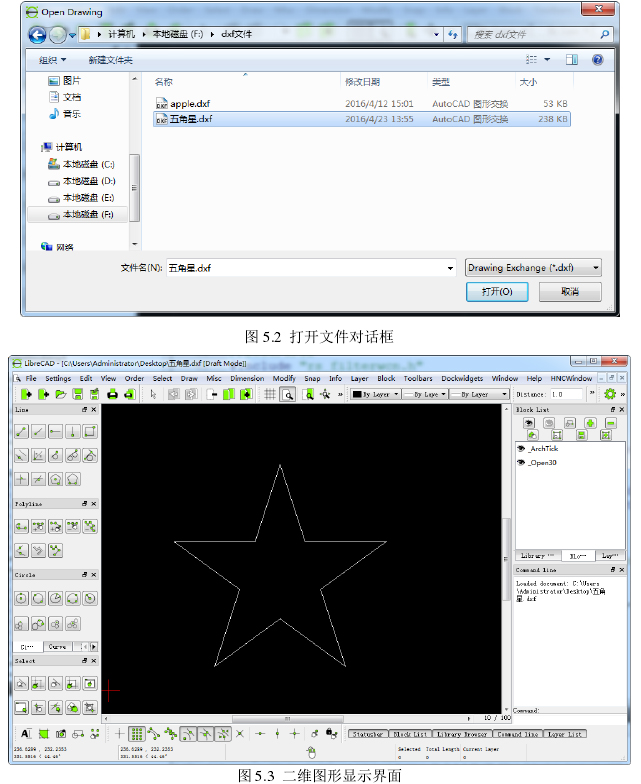Screen dimensions: 641x784
Task: Click the 取消 cancel button
Action: click(x=569, y=291)
